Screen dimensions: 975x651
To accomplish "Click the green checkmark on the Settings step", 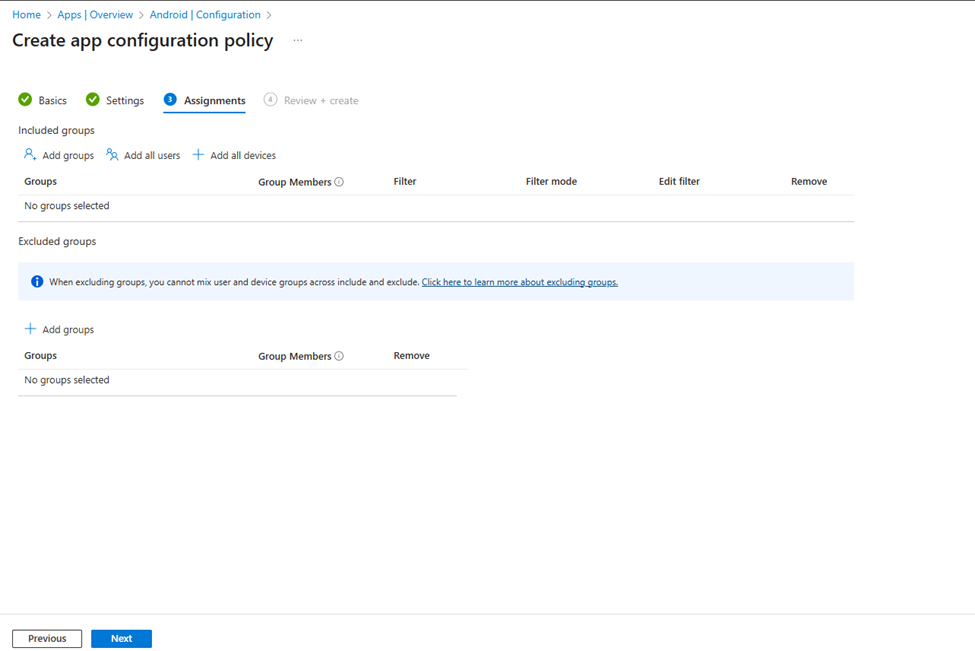I will tap(93, 100).
